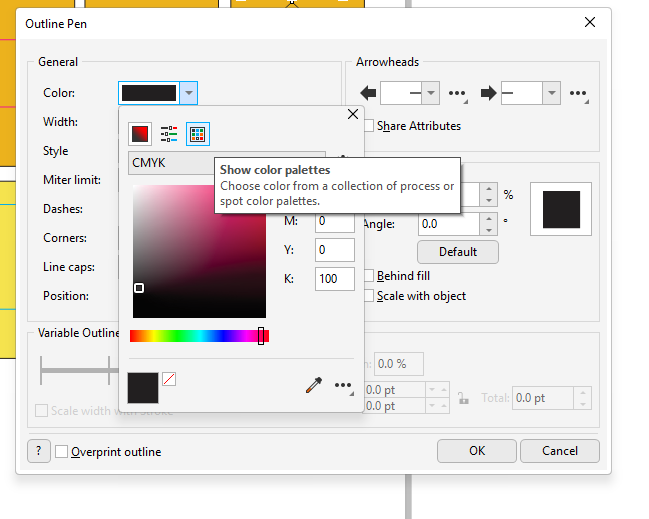The height and width of the screenshot is (519, 649).
Task: Pick the eyedropper color sampler tool
Action: (313, 386)
